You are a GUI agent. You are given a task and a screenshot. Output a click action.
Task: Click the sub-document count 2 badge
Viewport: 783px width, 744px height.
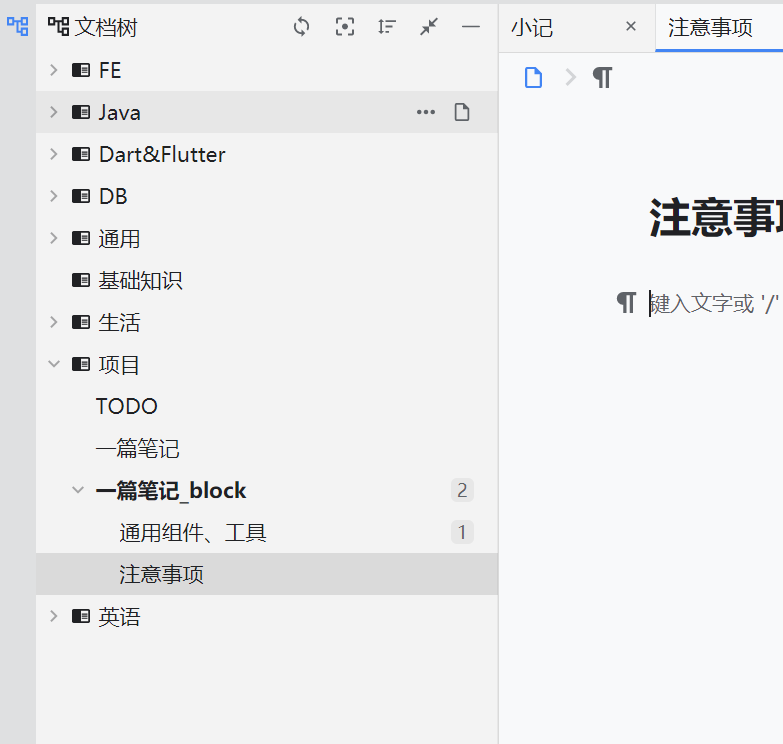[x=462, y=490]
